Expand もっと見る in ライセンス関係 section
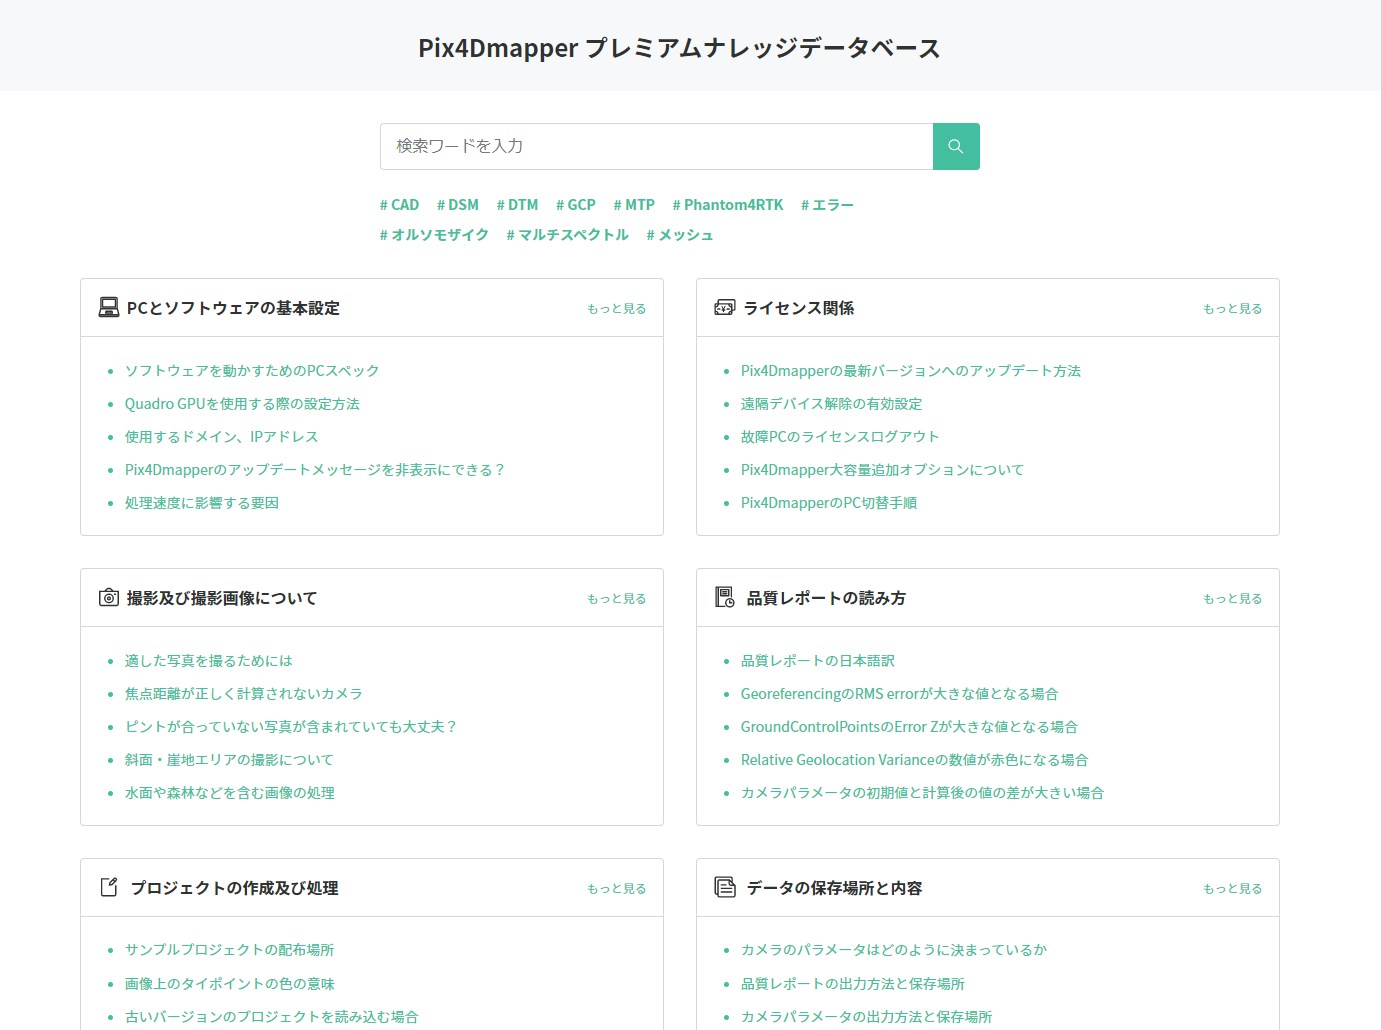The width and height of the screenshot is (1381, 1030). click(1232, 309)
